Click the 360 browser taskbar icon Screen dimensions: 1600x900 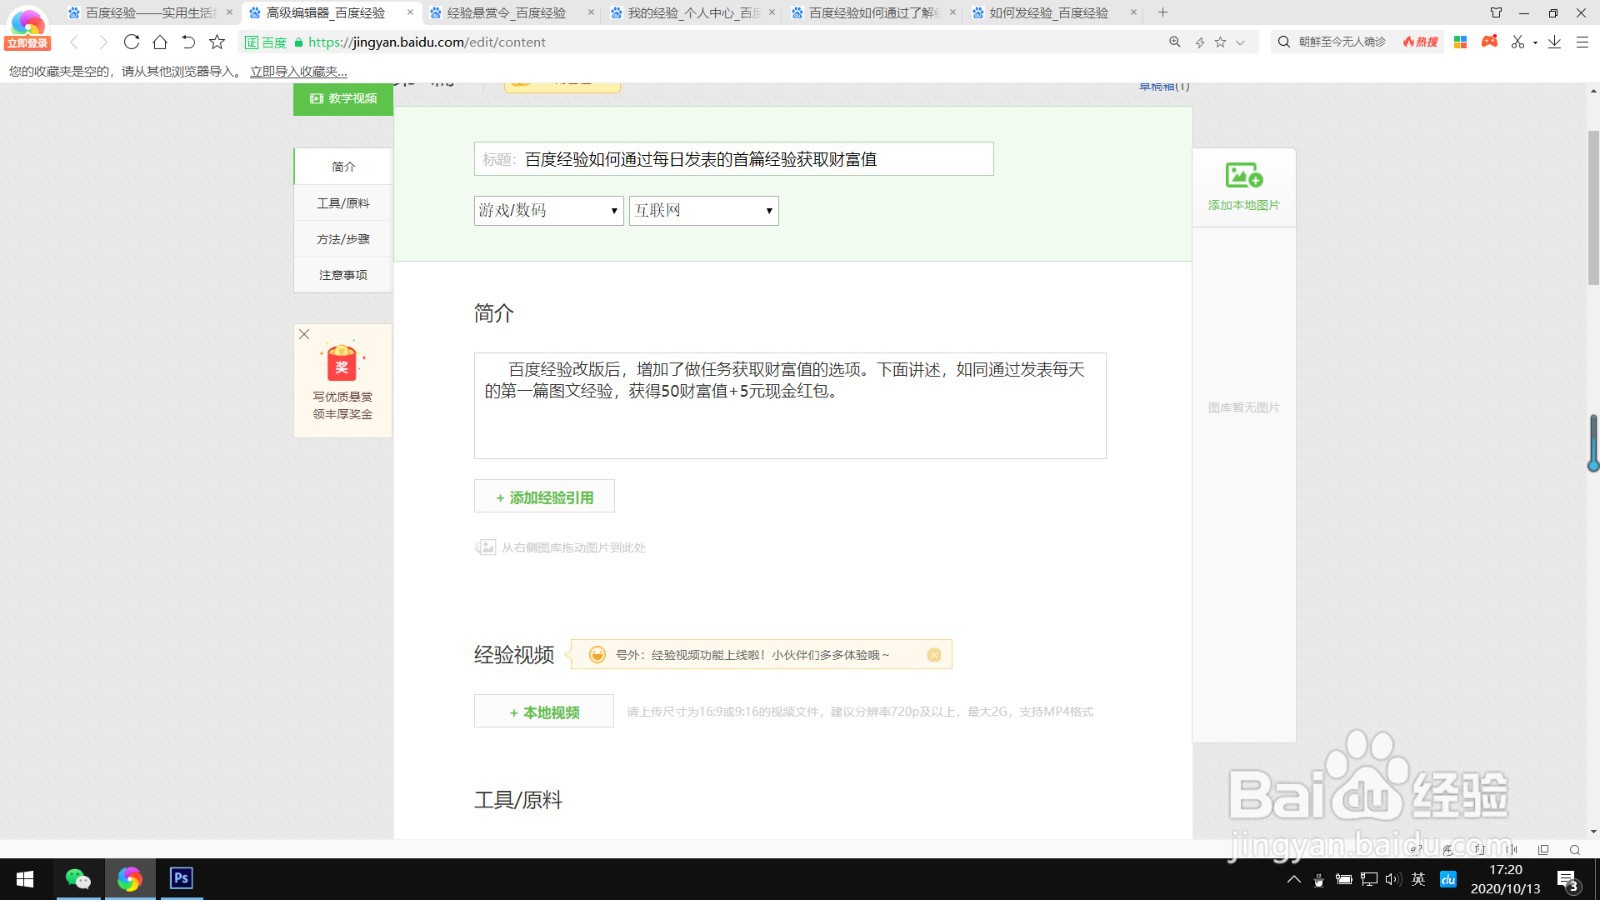pos(129,879)
